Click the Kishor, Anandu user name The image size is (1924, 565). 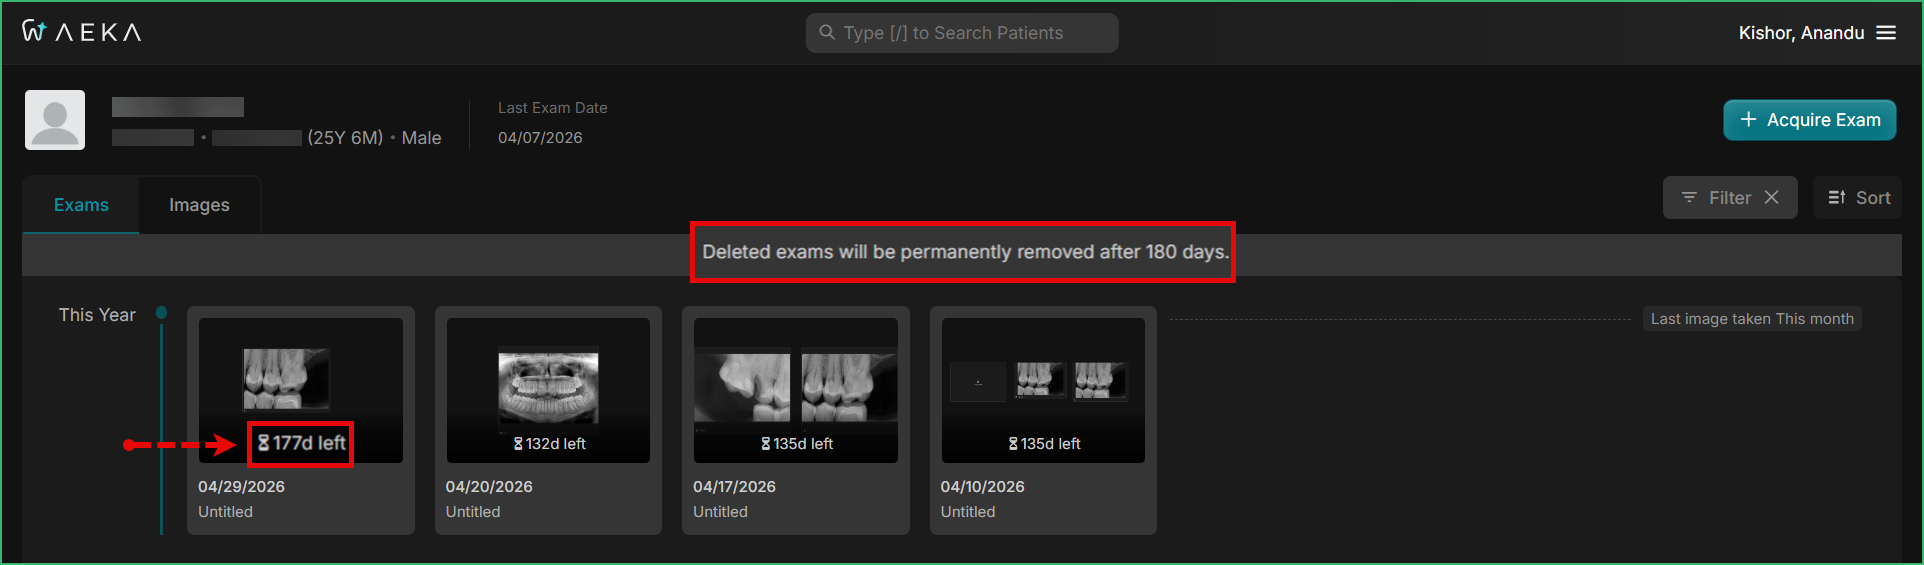(1801, 33)
